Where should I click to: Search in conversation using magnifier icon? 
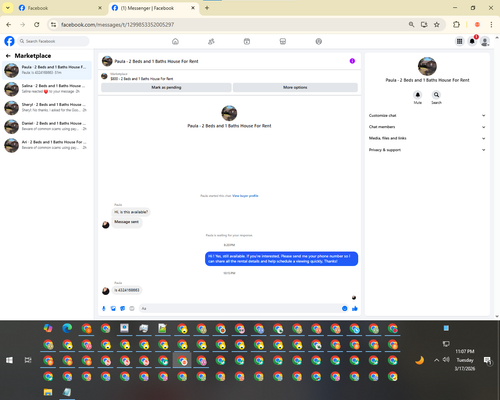pos(436,95)
